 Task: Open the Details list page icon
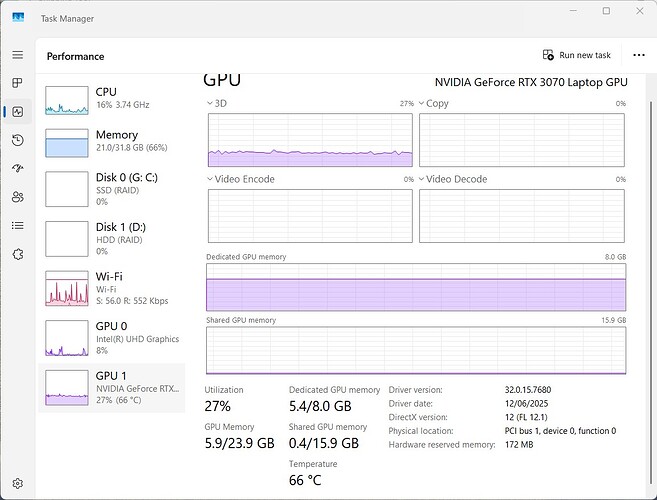[18, 225]
